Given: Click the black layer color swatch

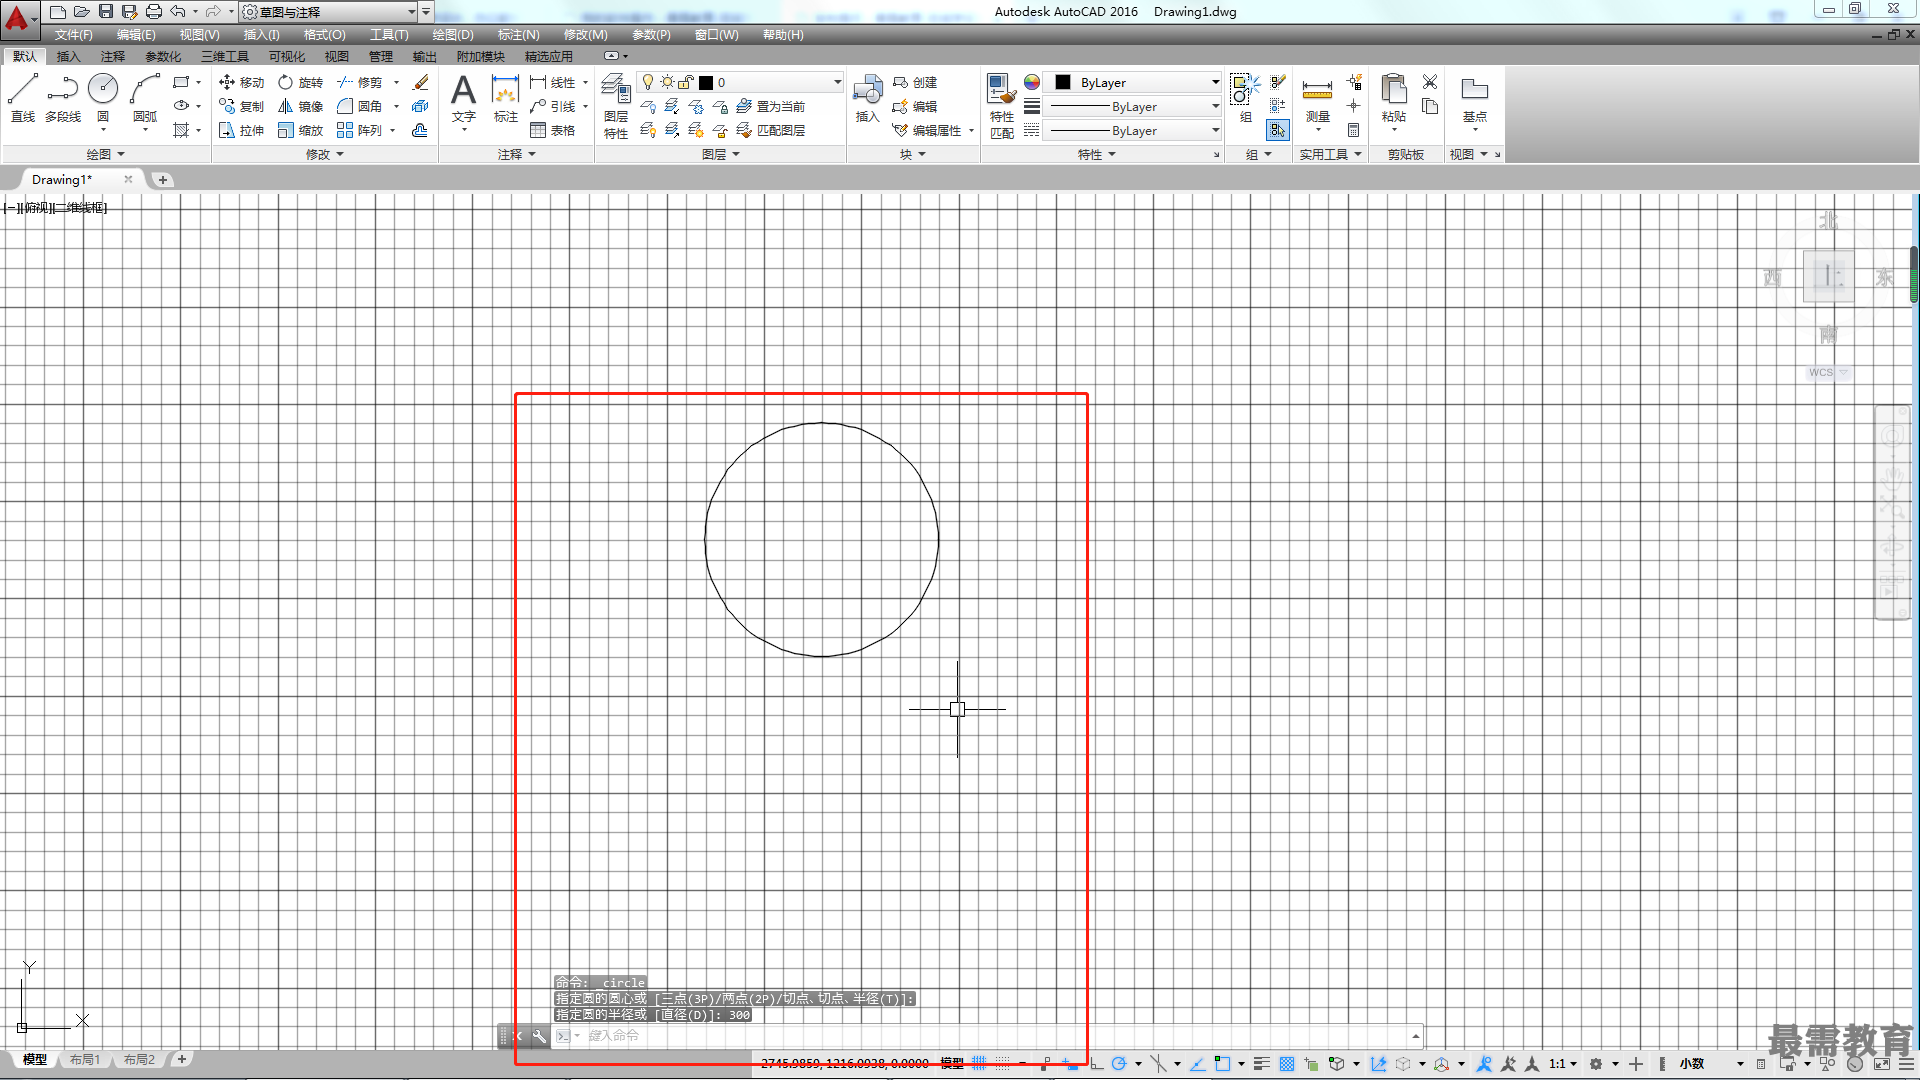Looking at the screenshot, I should [706, 82].
